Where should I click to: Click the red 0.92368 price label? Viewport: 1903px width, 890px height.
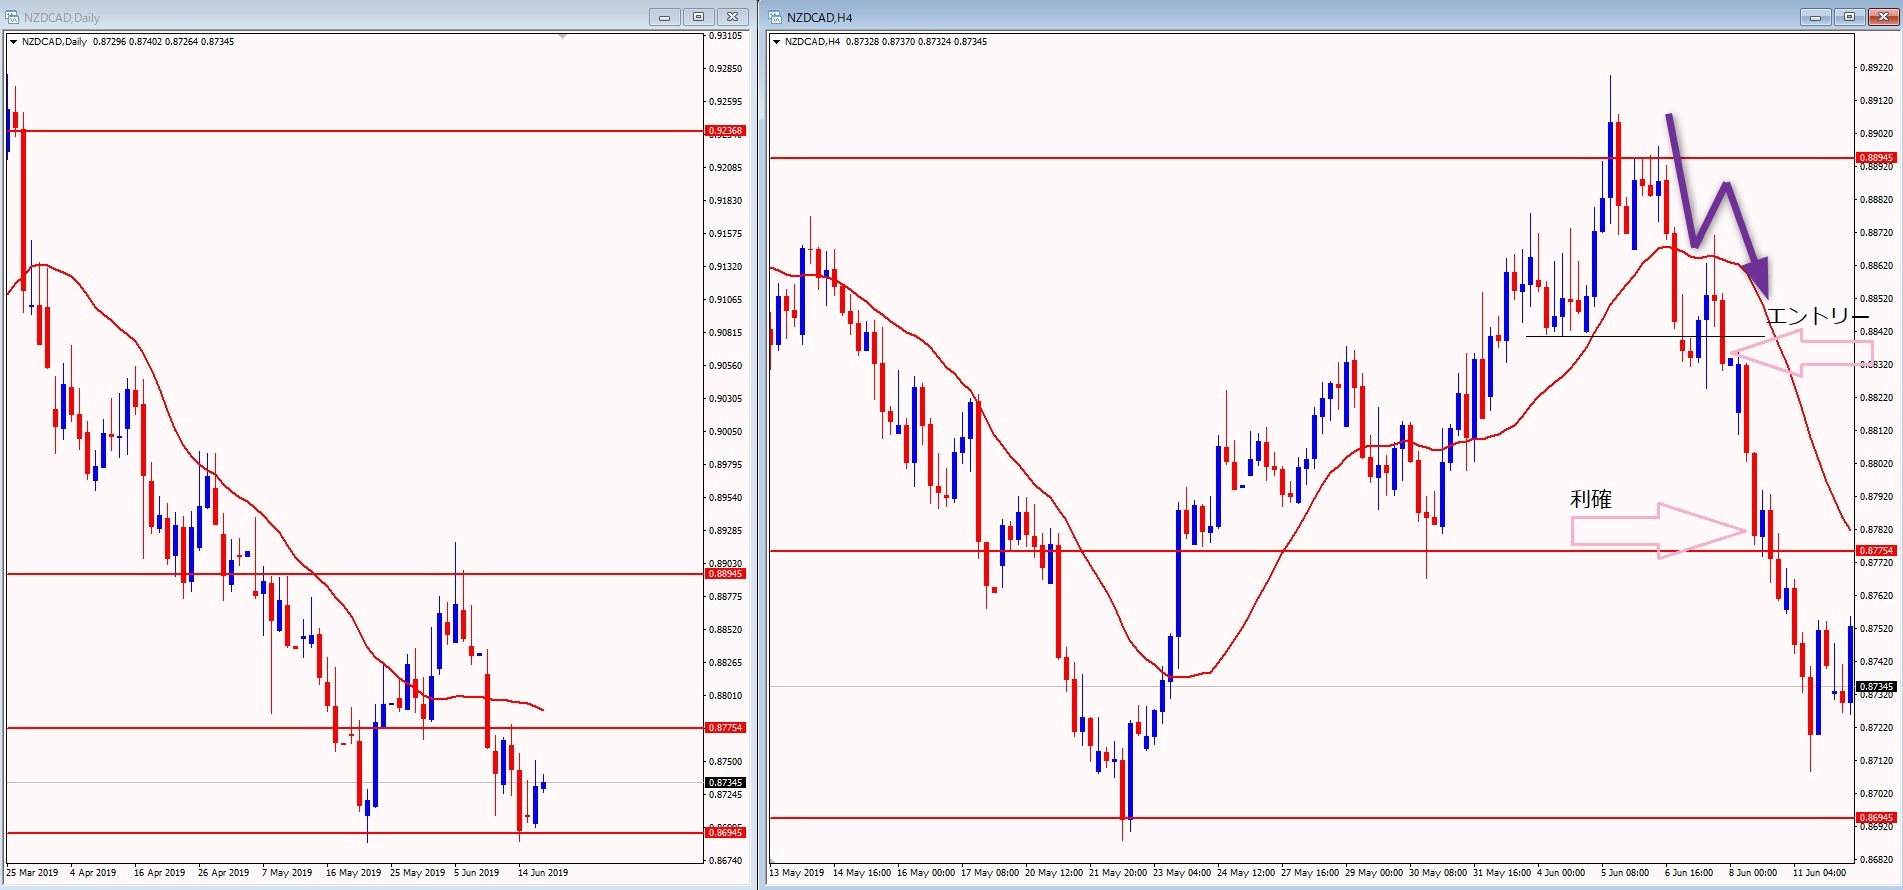[x=725, y=131]
